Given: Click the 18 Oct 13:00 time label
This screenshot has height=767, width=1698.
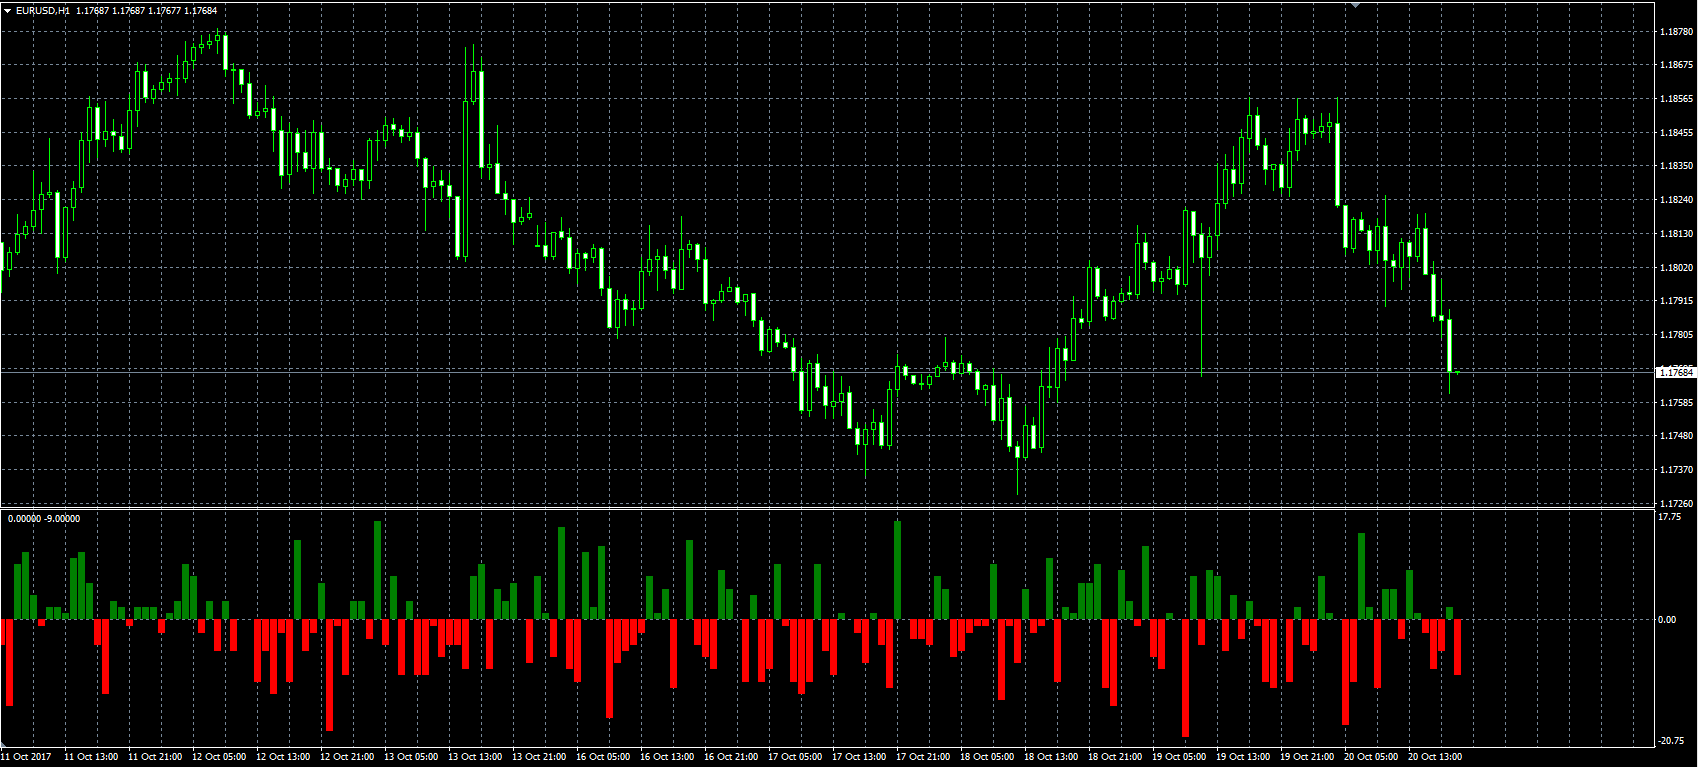Looking at the screenshot, I should point(1051,757).
